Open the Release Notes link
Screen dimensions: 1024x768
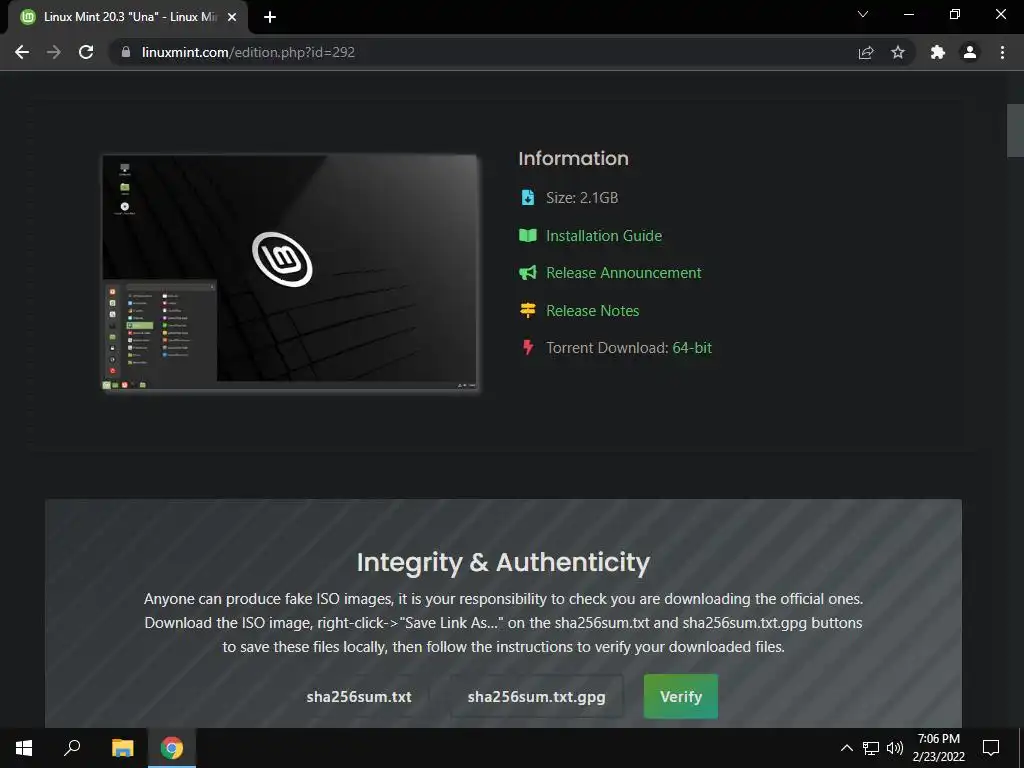pos(592,311)
